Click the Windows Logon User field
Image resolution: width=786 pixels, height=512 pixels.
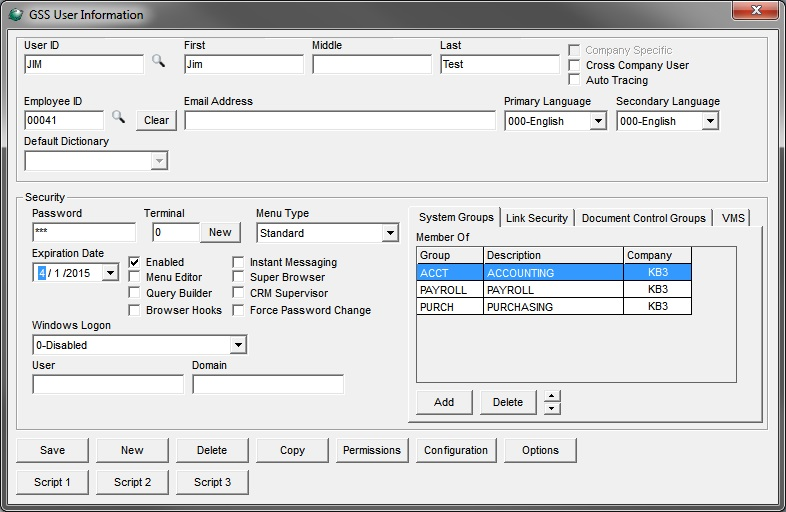(108, 384)
